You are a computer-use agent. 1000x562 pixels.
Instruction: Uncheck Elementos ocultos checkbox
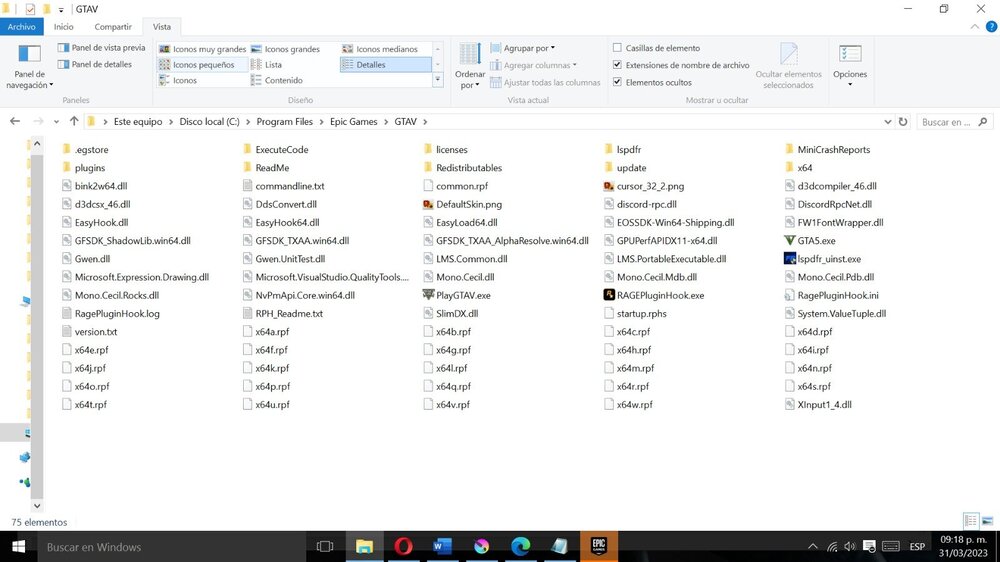(617, 82)
